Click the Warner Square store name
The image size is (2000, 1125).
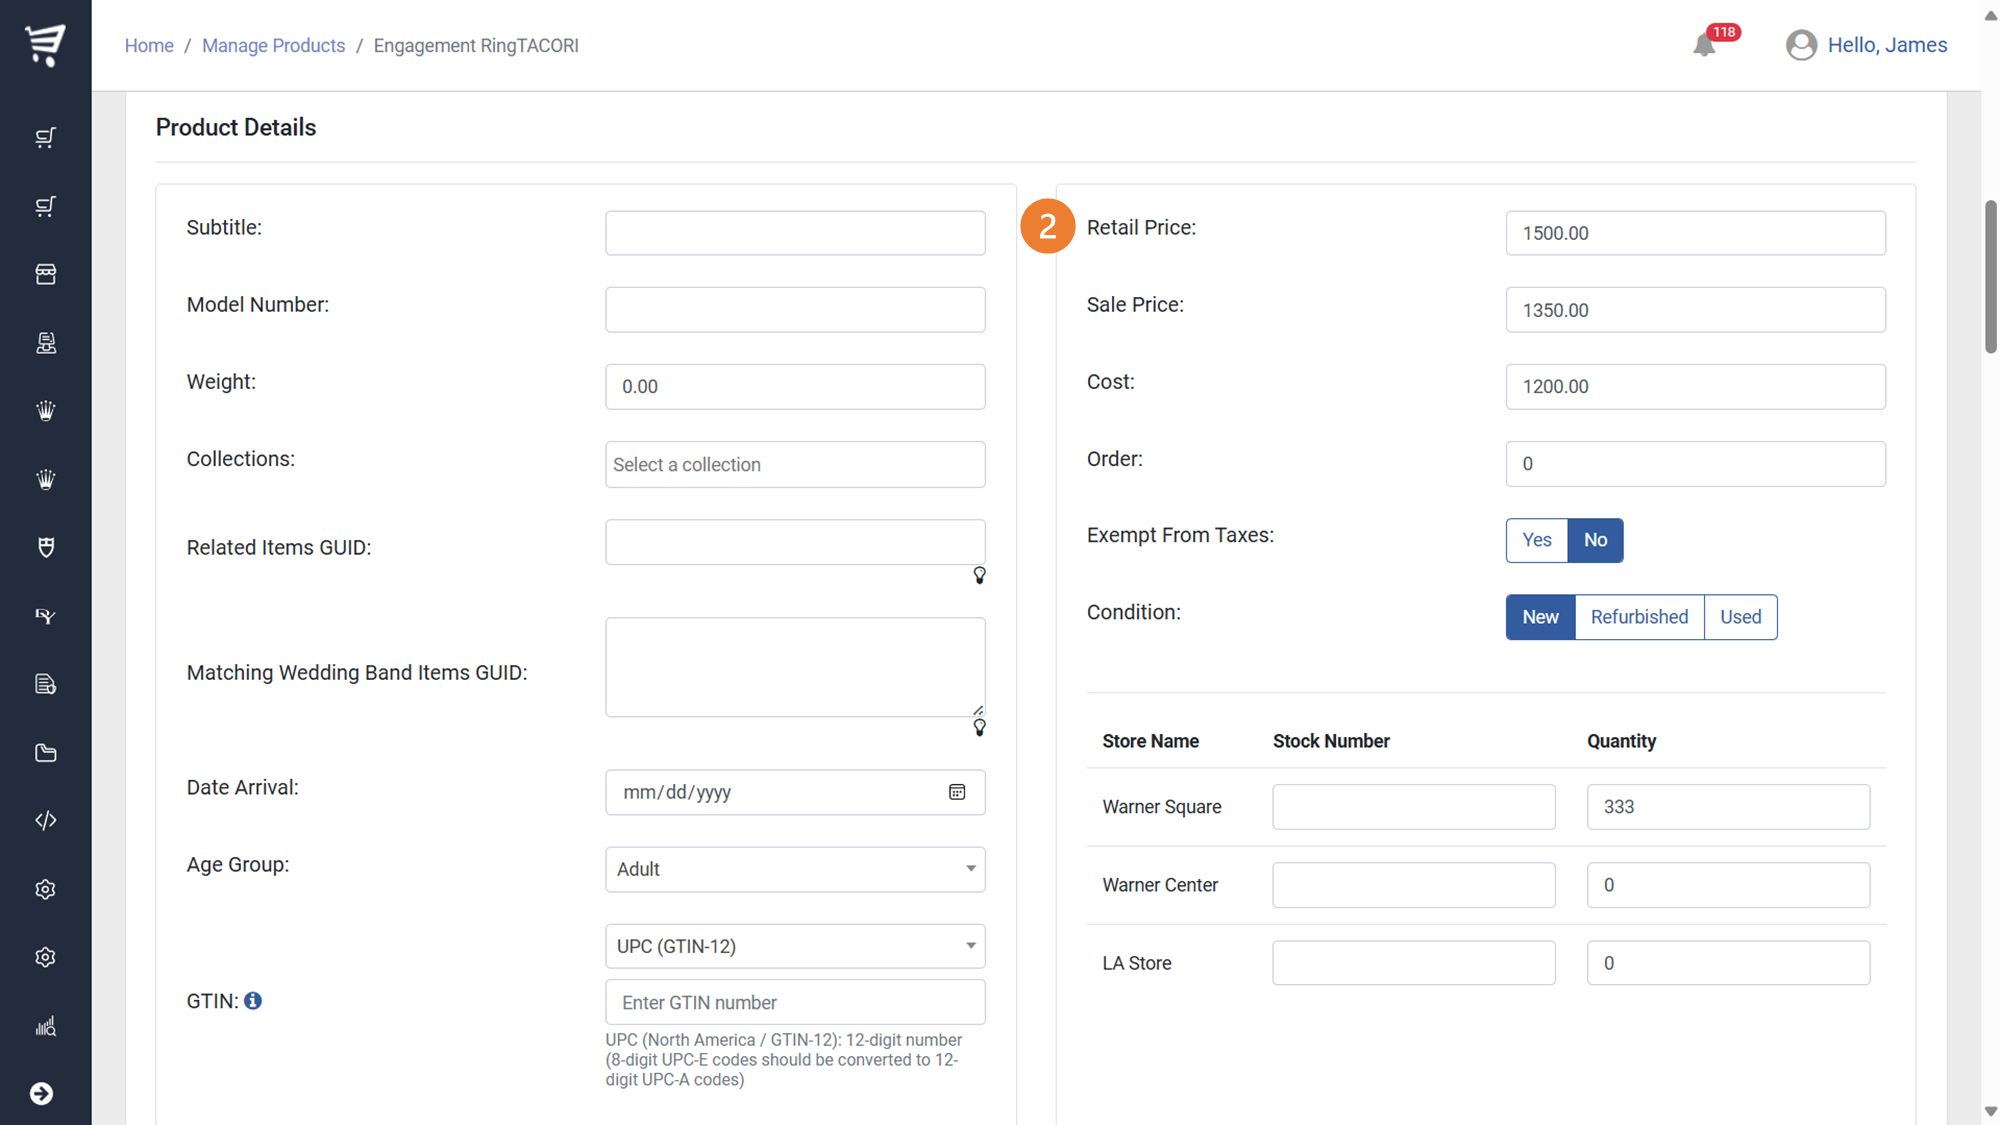pos(1162,807)
